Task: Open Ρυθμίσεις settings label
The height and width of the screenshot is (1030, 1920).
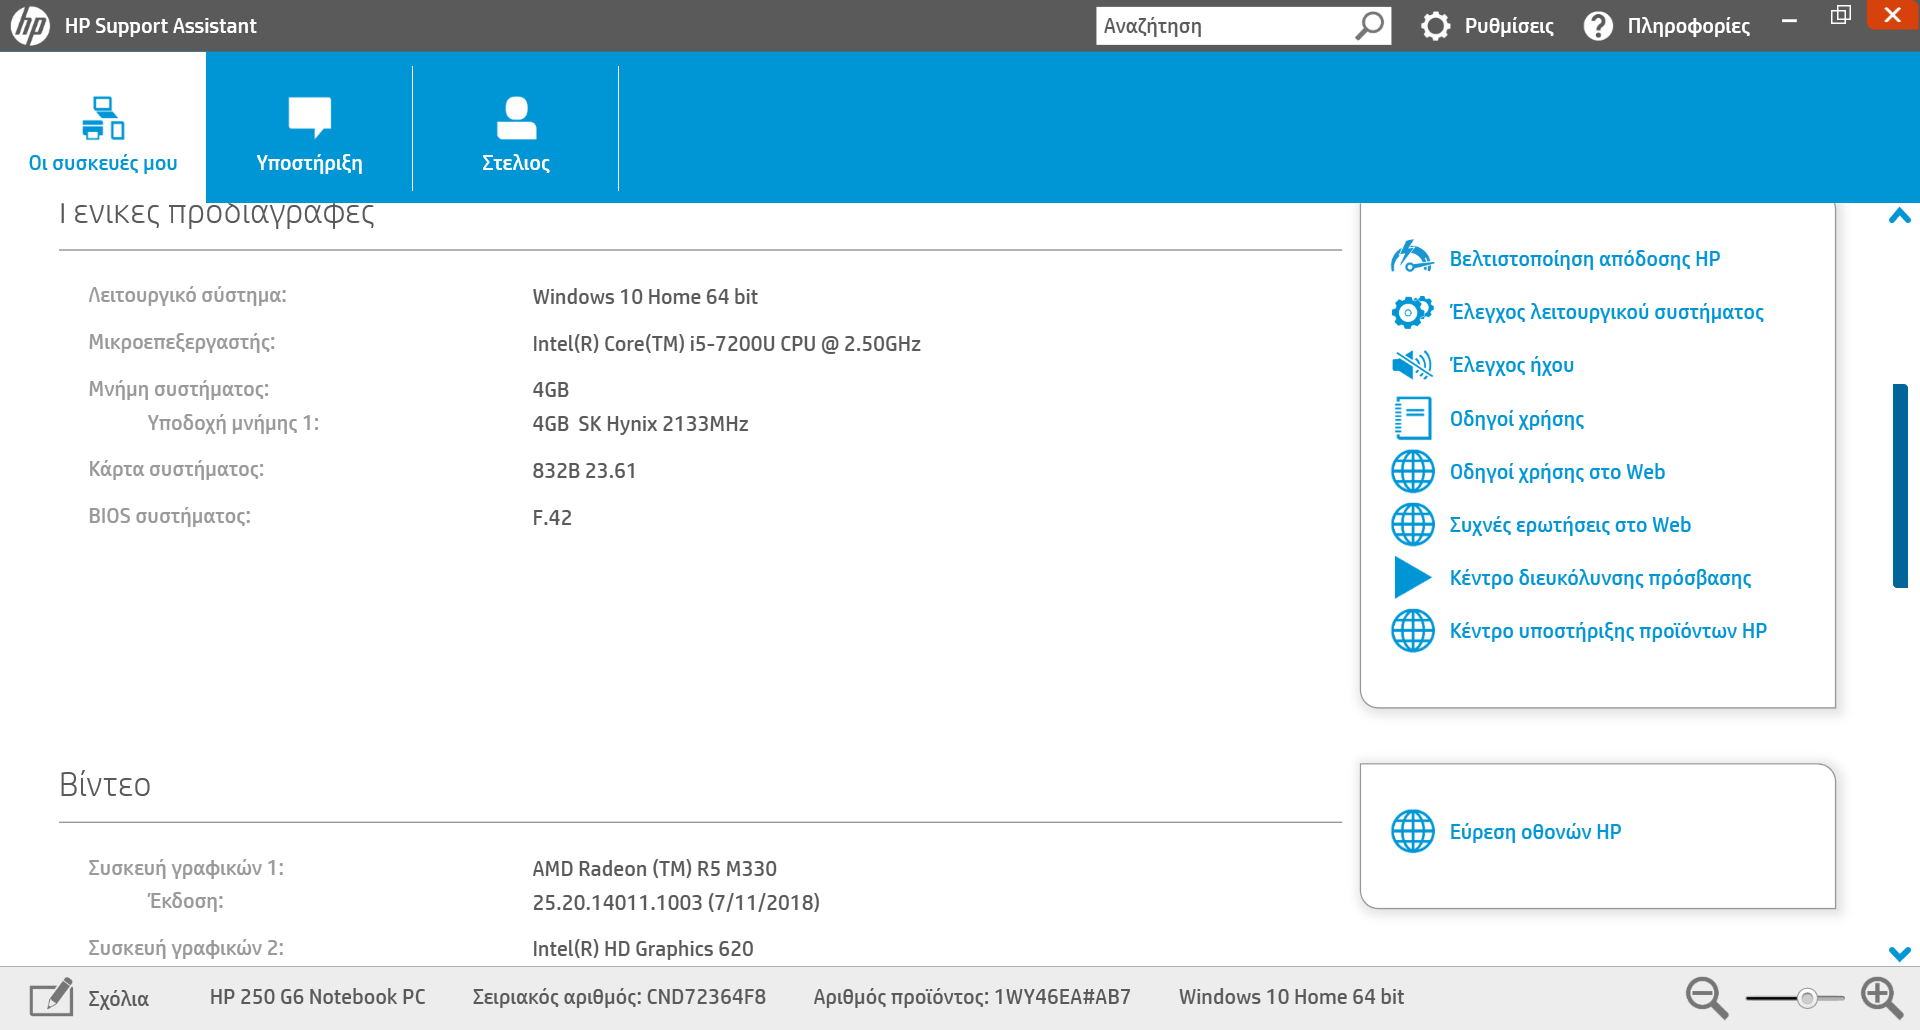Action: tap(1509, 26)
